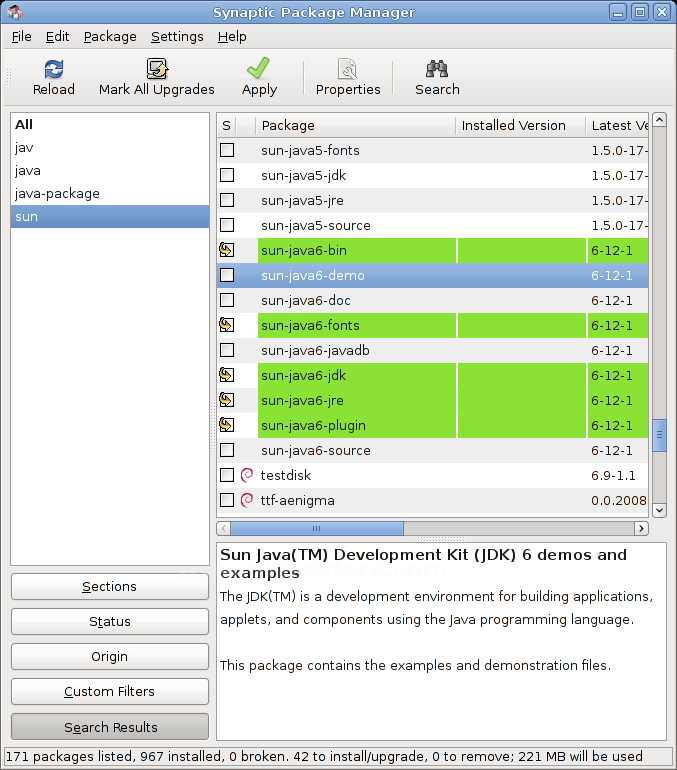677x770 pixels.
Task: Click the Custom Filters button
Action: [110, 692]
